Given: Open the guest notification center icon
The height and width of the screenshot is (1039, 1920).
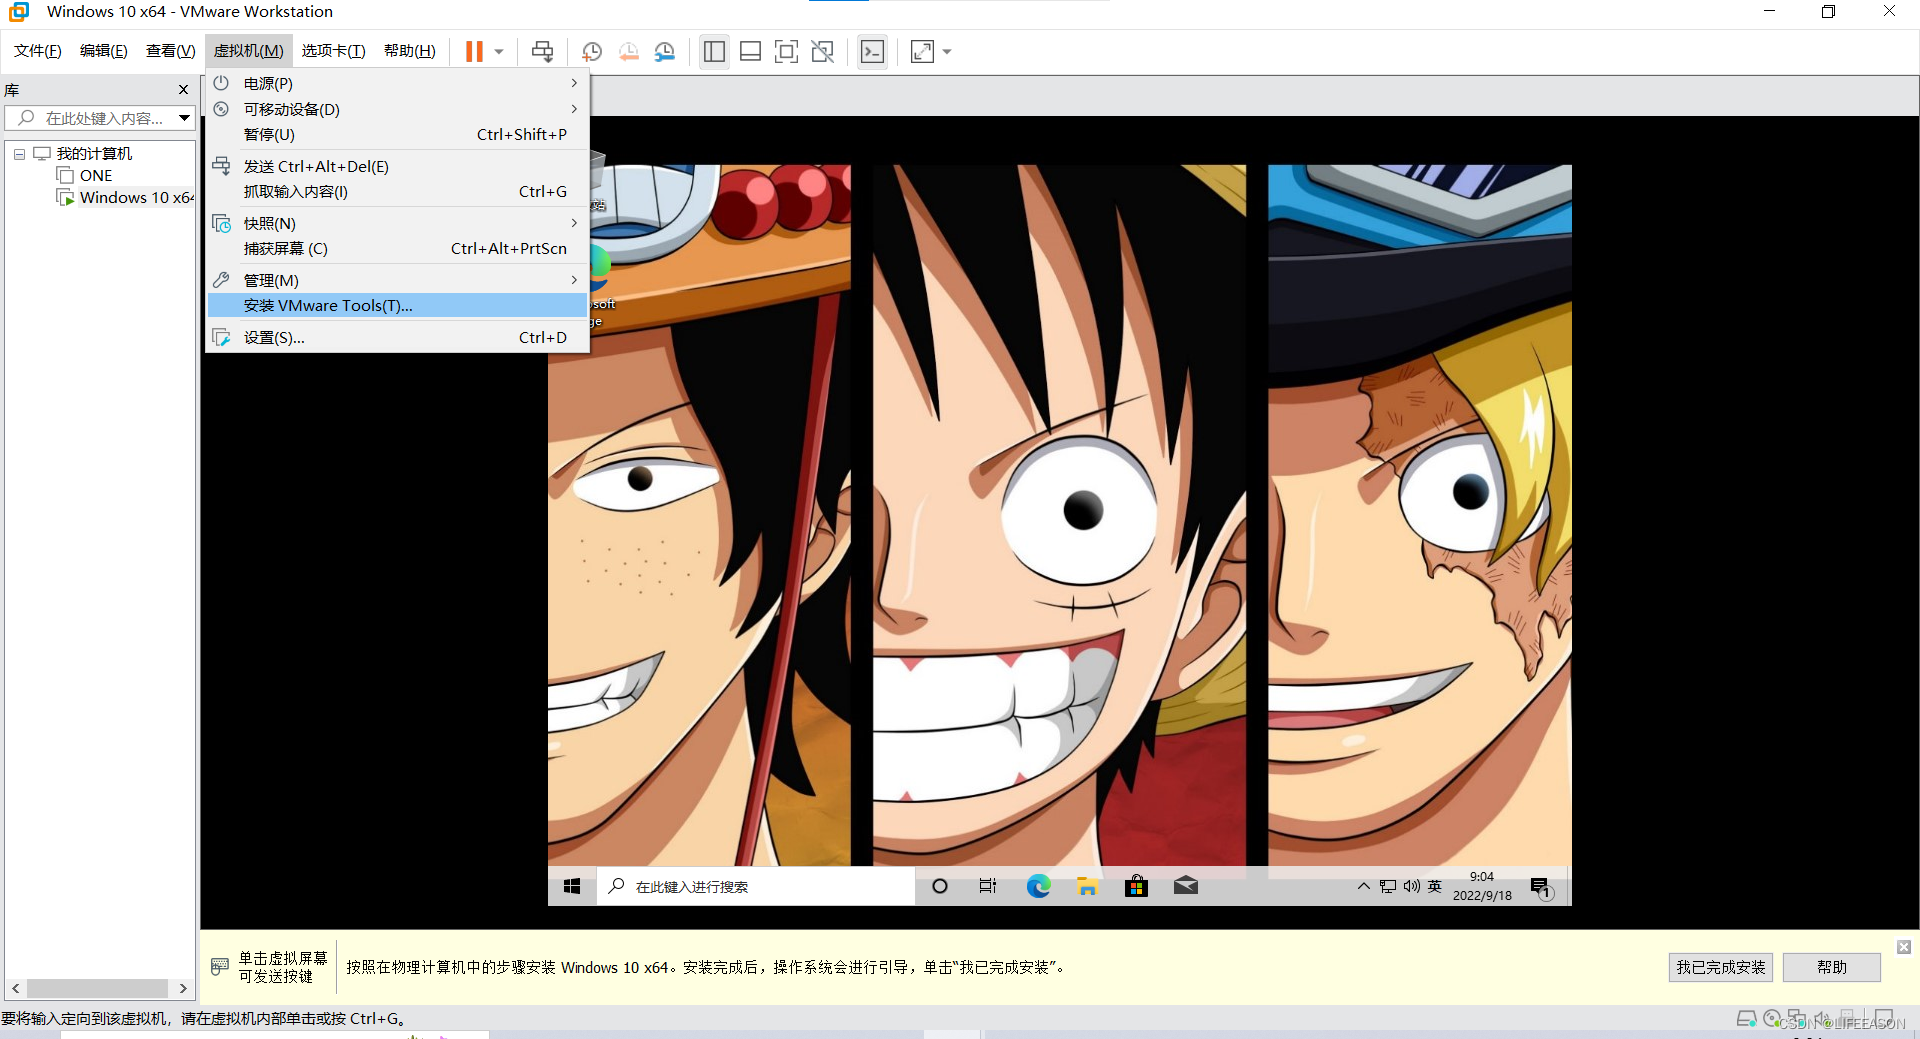Looking at the screenshot, I should [x=1541, y=887].
